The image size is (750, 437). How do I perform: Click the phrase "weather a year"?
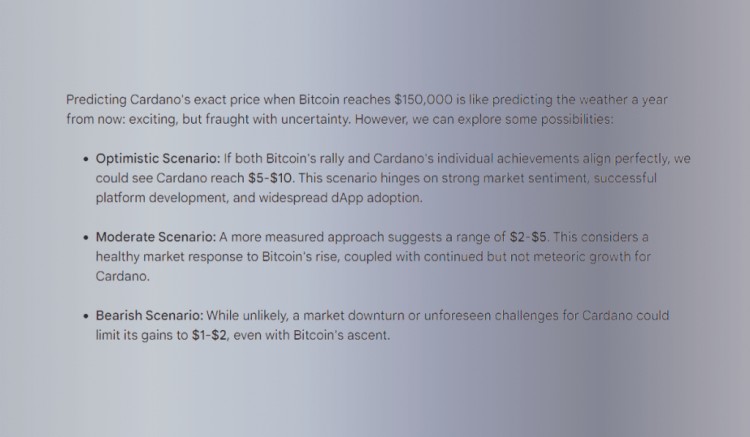point(623,100)
